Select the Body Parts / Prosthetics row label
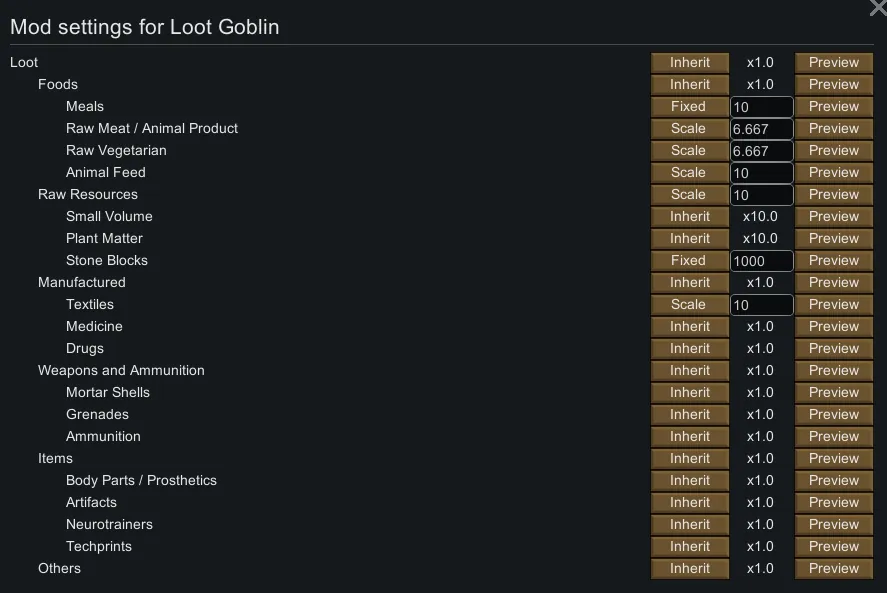Image resolution: width=887 pixels, height=593 pixels. coord(141,480)
